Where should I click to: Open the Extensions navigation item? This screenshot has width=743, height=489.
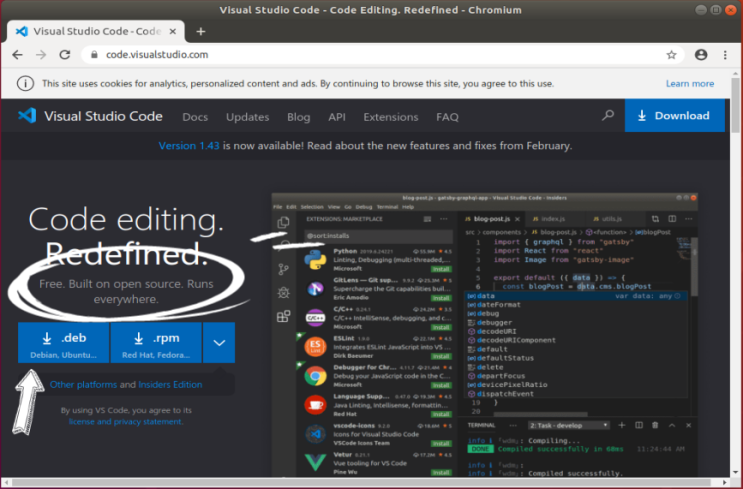tap(391, 117)
